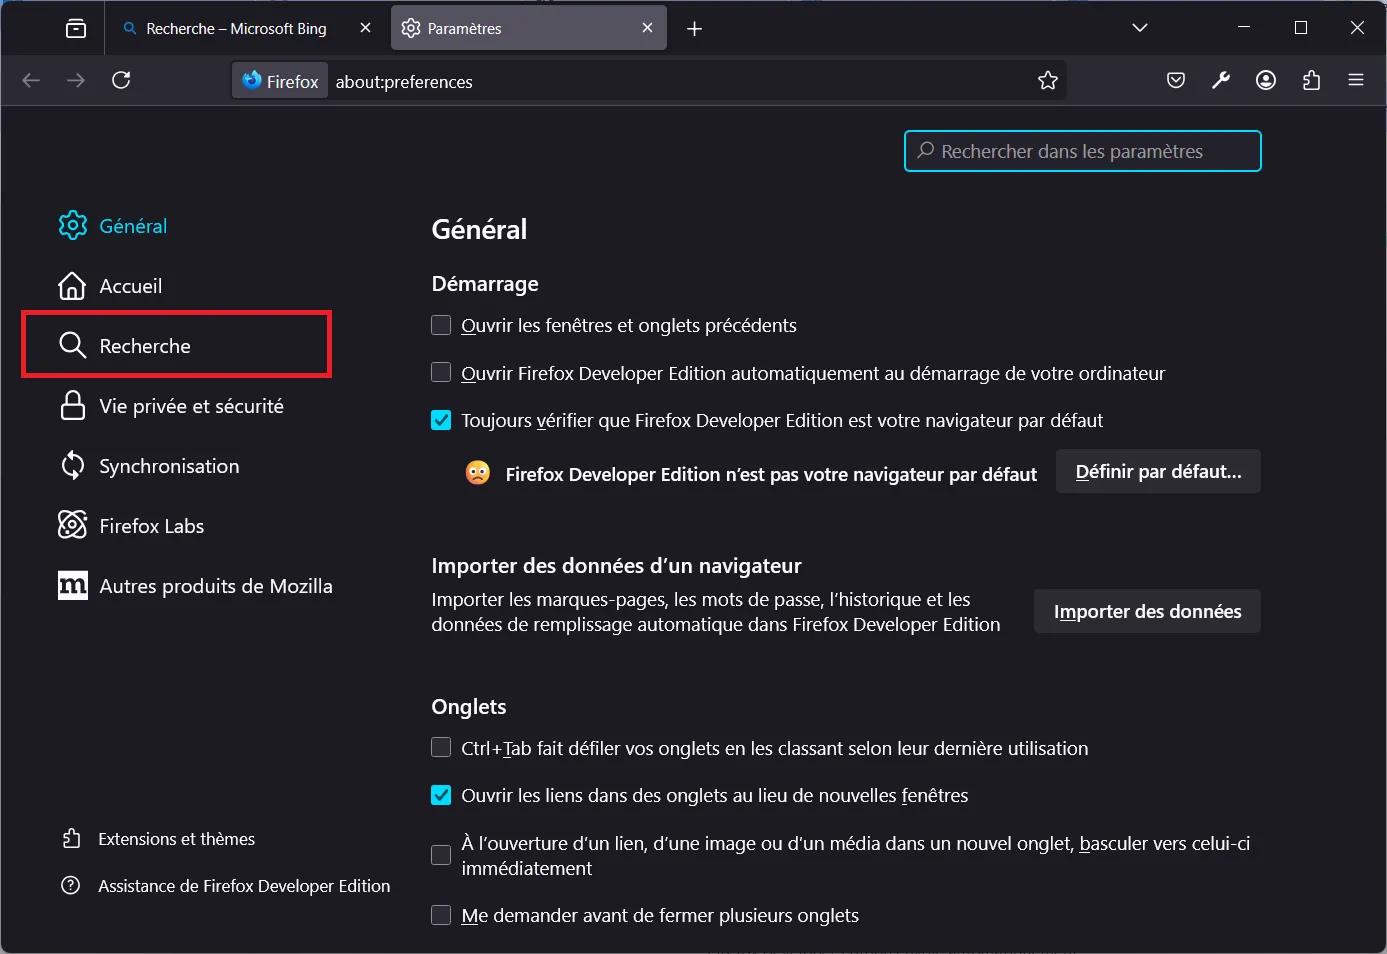Click the back navigation arrow
Image resolution: width=1387 pixels, height=954 pixels.
pos(31,80)
